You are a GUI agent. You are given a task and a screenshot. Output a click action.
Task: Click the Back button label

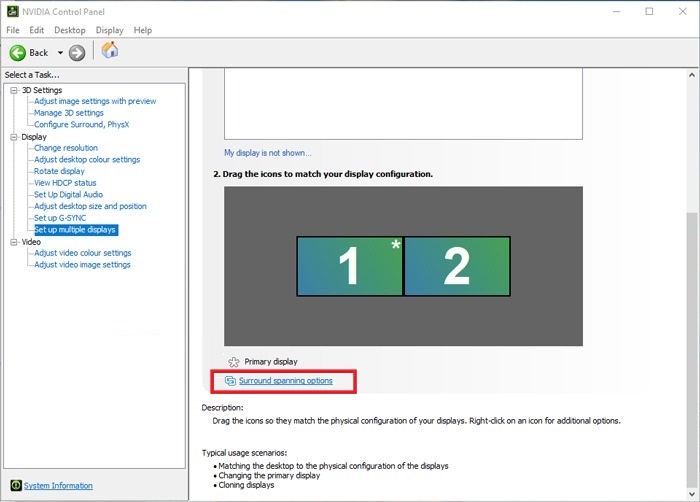[x=38, y=53]
